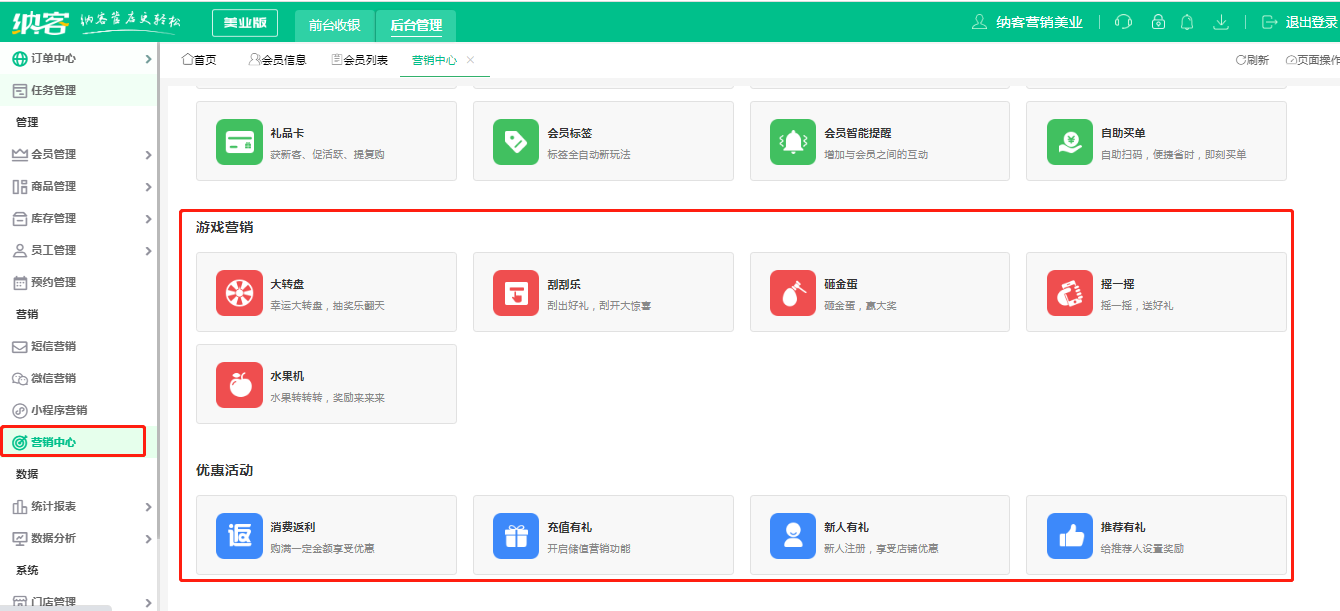The width and height of the screenshot is (1340, 611).
Task: Switch to 会员信息 tab
Action: [277, 60]
